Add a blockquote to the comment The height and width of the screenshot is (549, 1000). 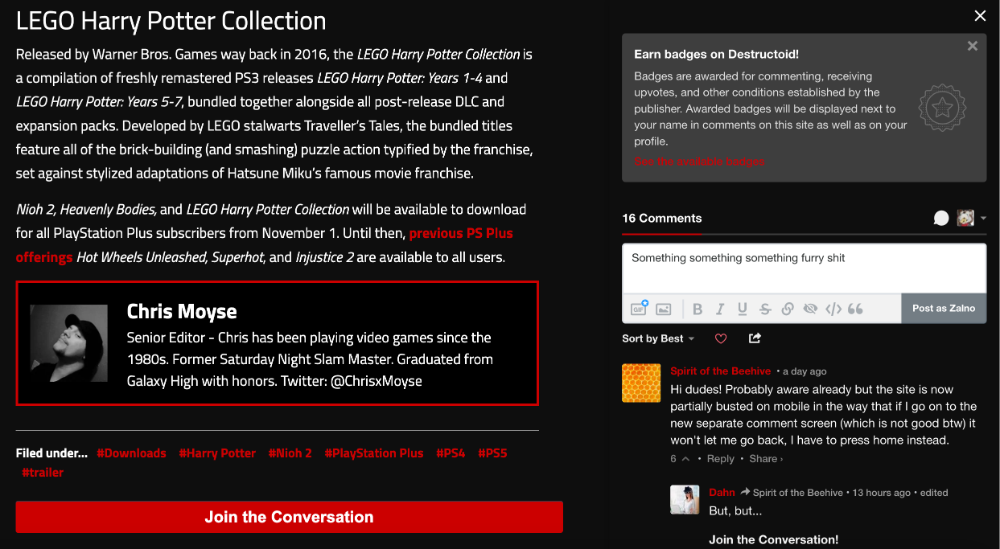[x=855, y=309]
